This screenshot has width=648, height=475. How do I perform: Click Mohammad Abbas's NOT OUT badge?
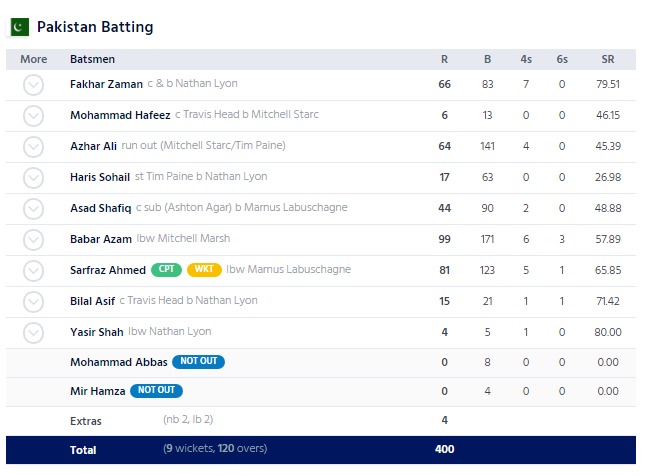[x=198, y=362]
